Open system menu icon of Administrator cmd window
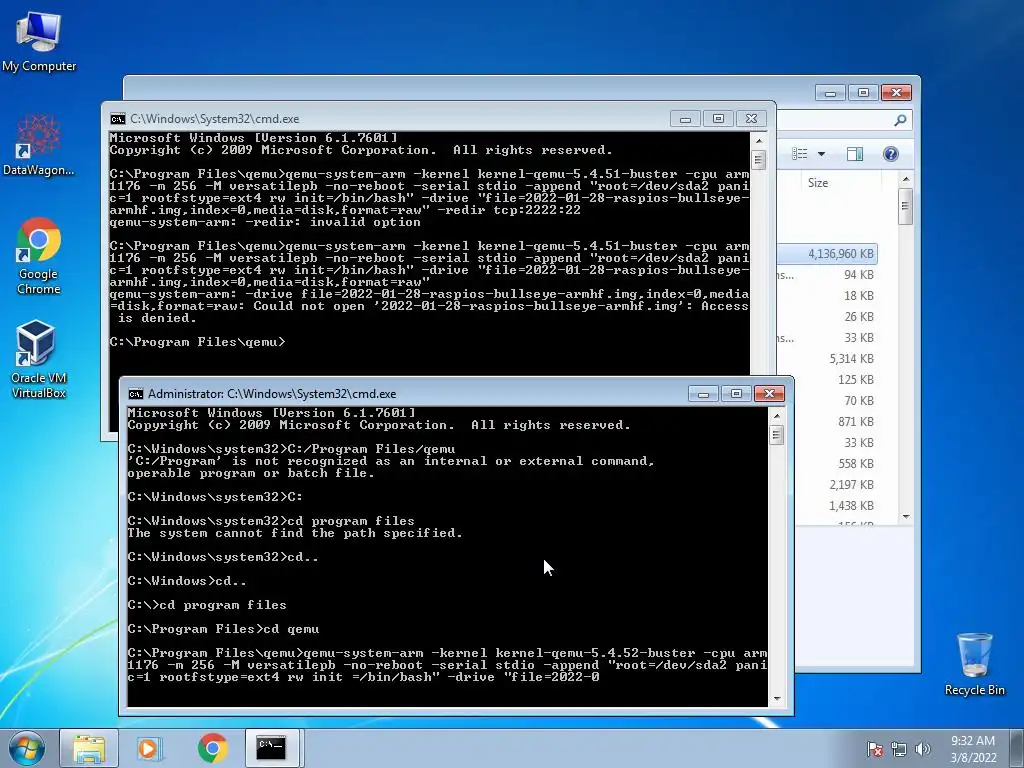This screenshot has height=768, width=1024. tap(136, 394)
